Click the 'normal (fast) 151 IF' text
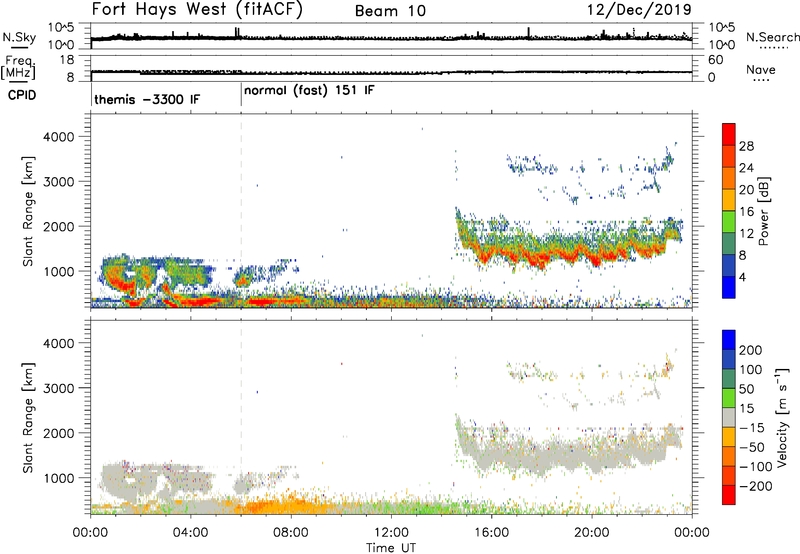800x554 pixels. [309, 91]
